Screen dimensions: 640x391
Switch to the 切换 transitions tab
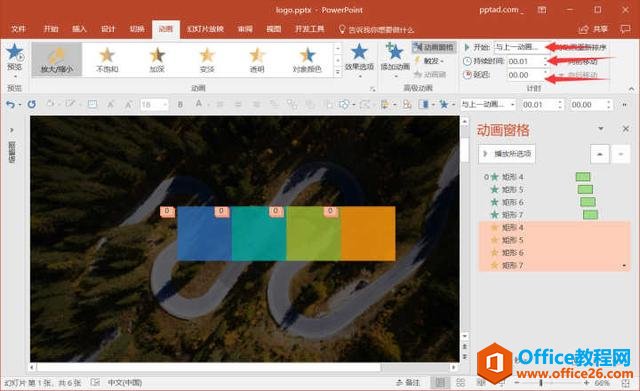click(137, 29)
